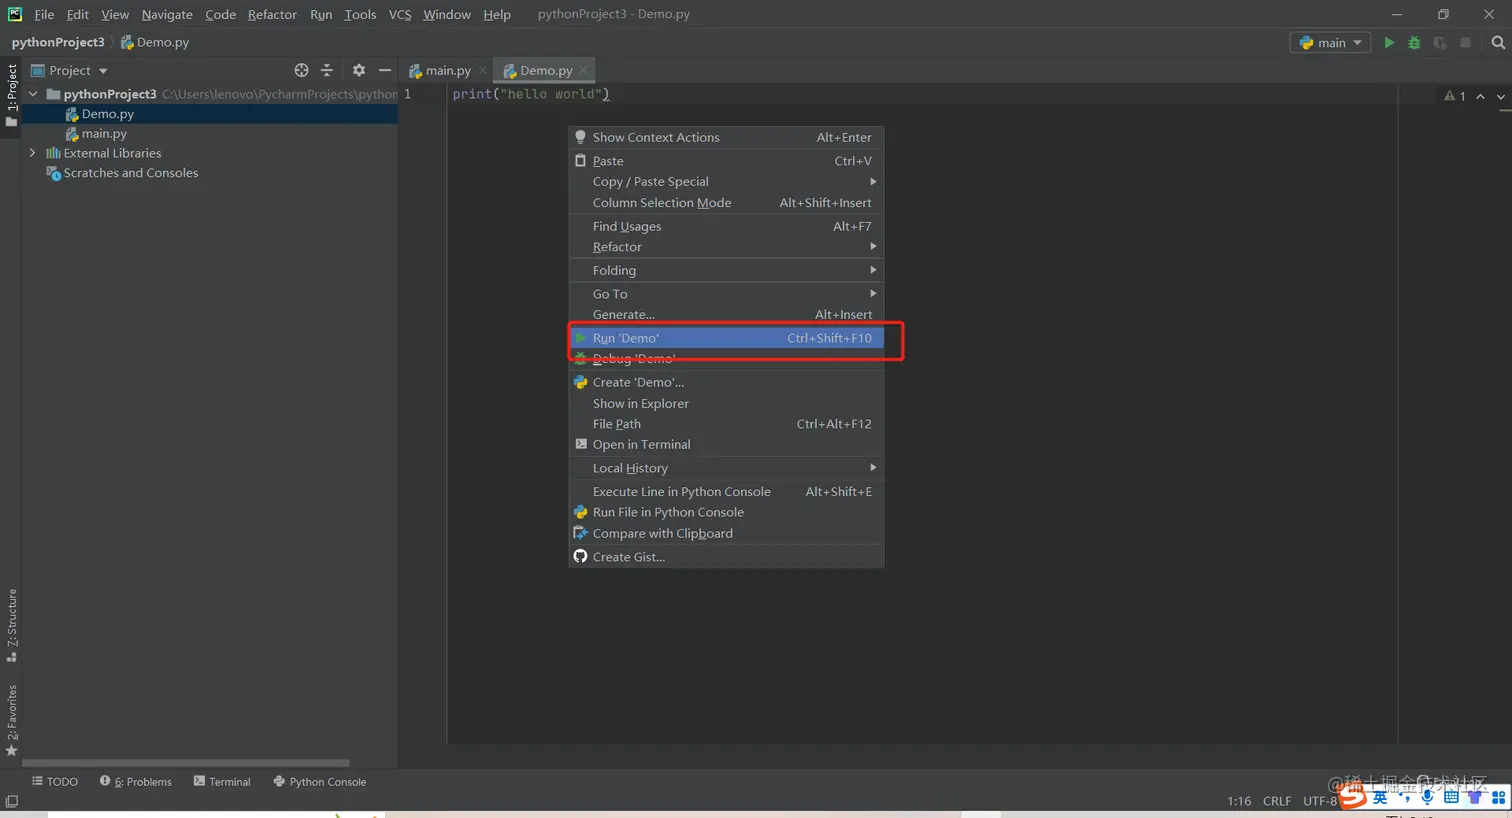Click the locate file target icon
This screenshot has width=1512, height=818.
[x=301, y=71]
